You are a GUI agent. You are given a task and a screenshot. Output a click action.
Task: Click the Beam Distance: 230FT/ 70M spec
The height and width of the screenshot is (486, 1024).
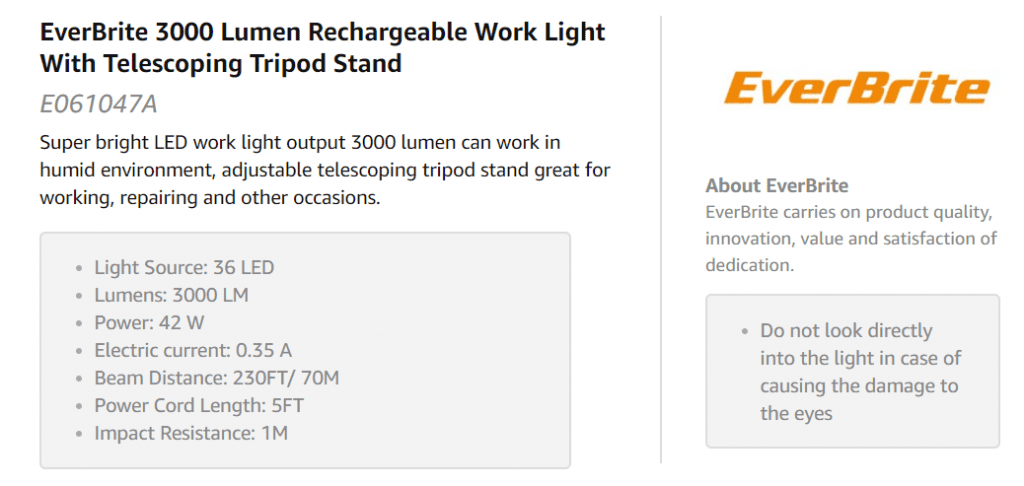217,378
